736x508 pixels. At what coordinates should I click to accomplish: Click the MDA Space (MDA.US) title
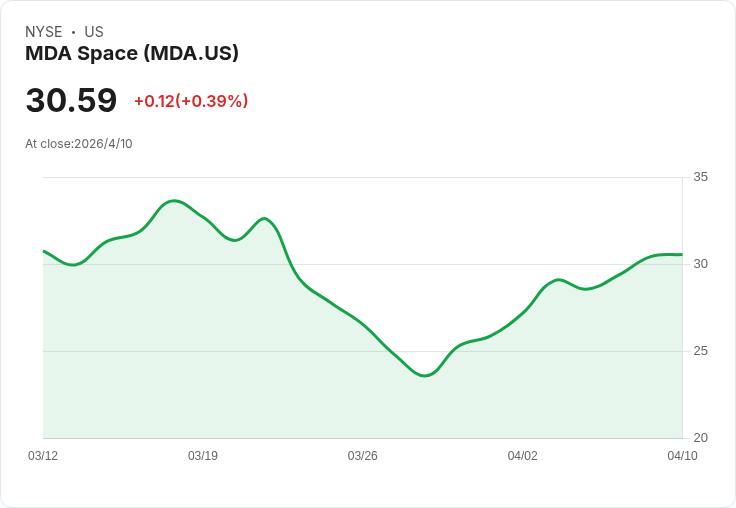[x=132, y=54]
